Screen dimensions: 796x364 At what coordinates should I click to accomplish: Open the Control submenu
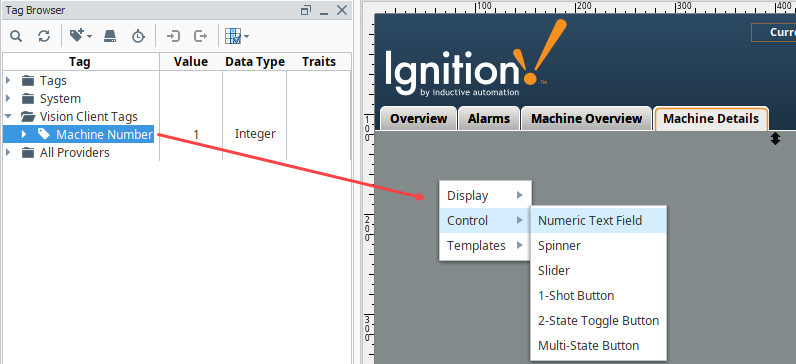(x=485, y=220)
